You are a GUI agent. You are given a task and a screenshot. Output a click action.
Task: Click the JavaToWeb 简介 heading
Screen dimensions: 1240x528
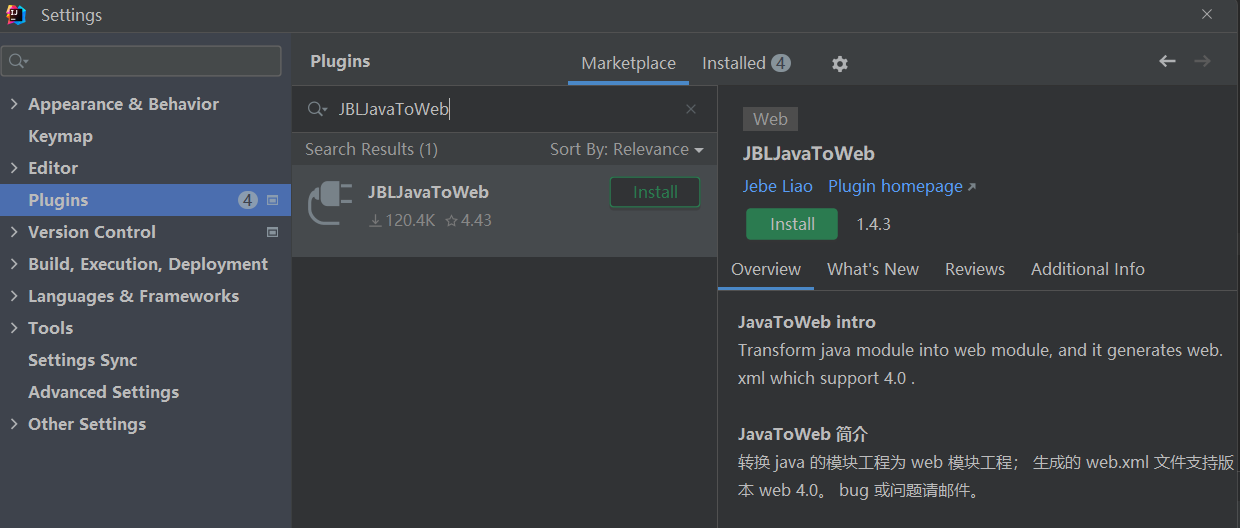coord(803,434)
